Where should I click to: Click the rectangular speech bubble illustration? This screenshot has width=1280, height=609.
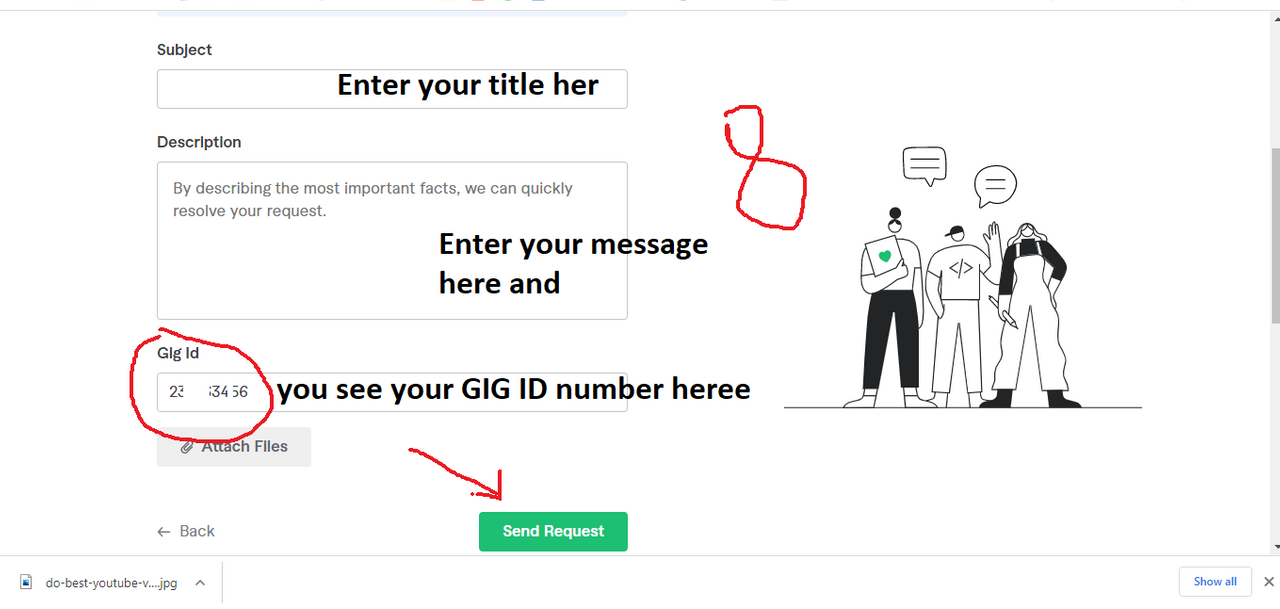click(924, 166)
